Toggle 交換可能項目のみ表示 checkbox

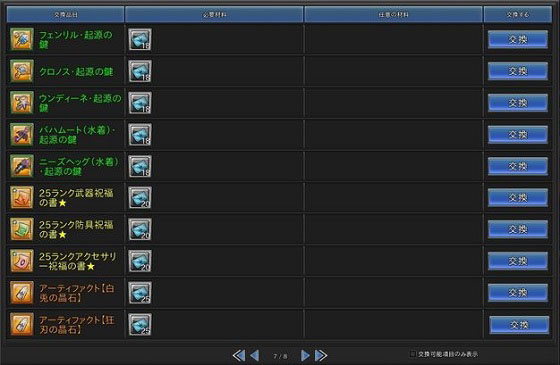(x=413, y=354)
